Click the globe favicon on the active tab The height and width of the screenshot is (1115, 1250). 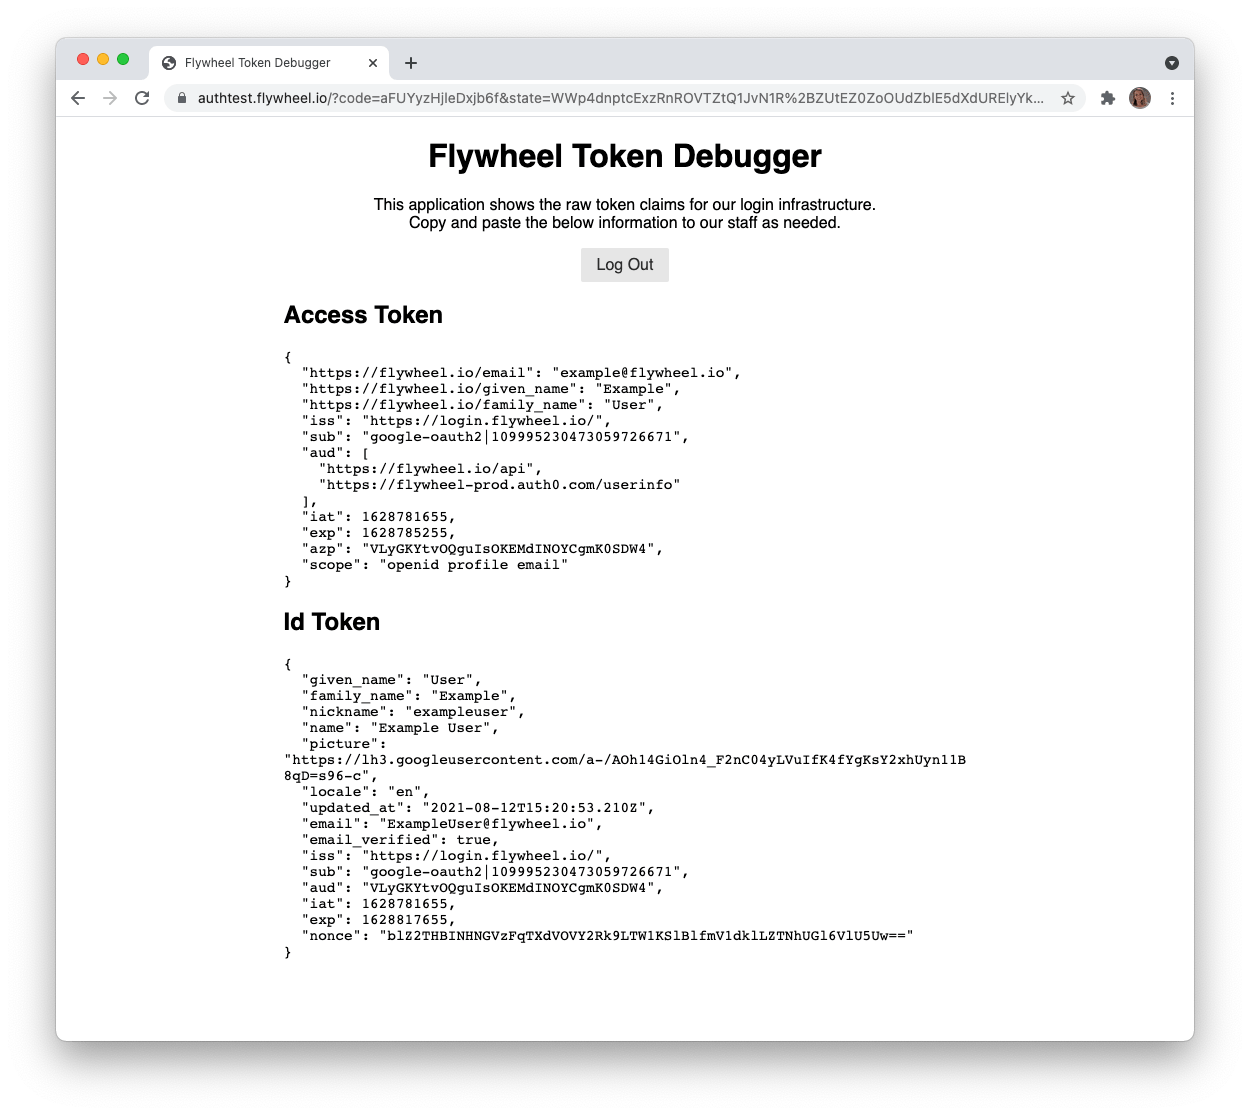[168, 62]
